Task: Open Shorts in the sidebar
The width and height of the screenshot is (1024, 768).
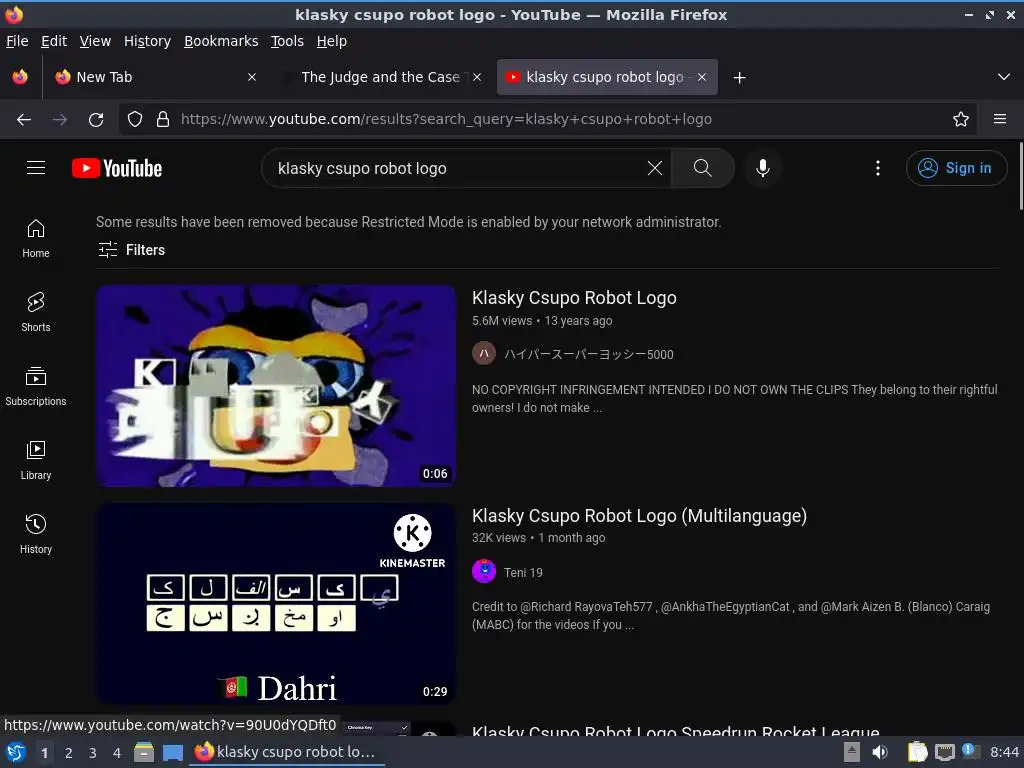Action: pyautogui.click(x=36, y=313)
